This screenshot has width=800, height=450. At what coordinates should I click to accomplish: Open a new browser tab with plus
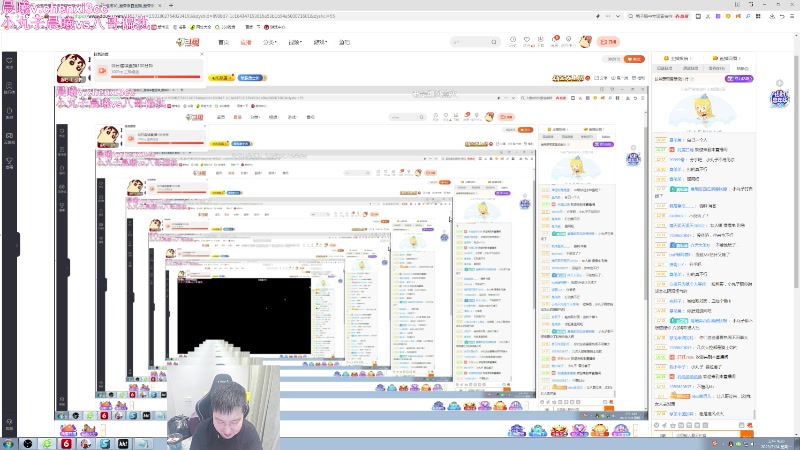click(x=171, y=5)
